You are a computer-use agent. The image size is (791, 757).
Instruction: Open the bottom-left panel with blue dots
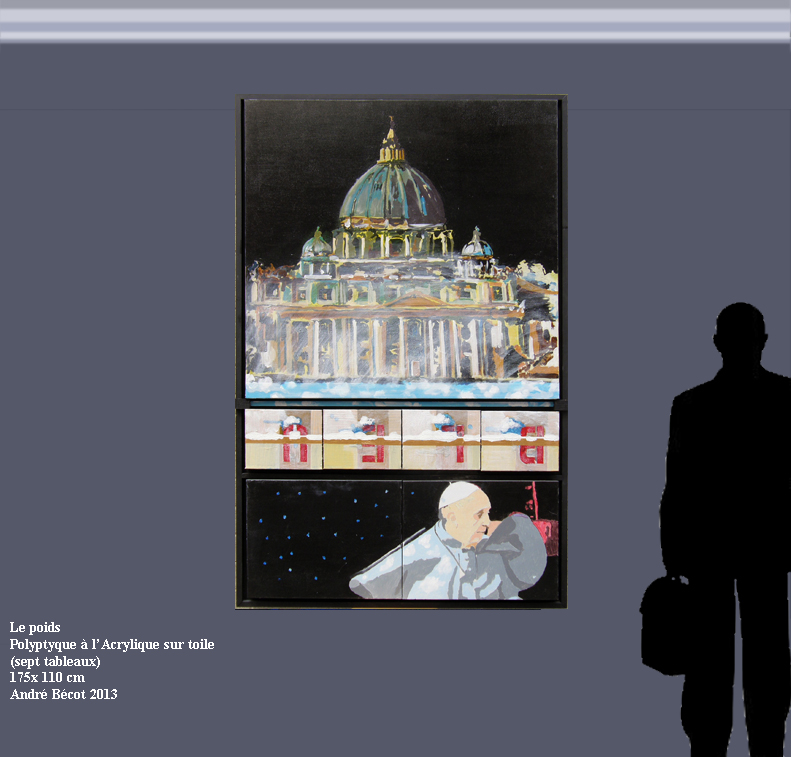(323, 540)
